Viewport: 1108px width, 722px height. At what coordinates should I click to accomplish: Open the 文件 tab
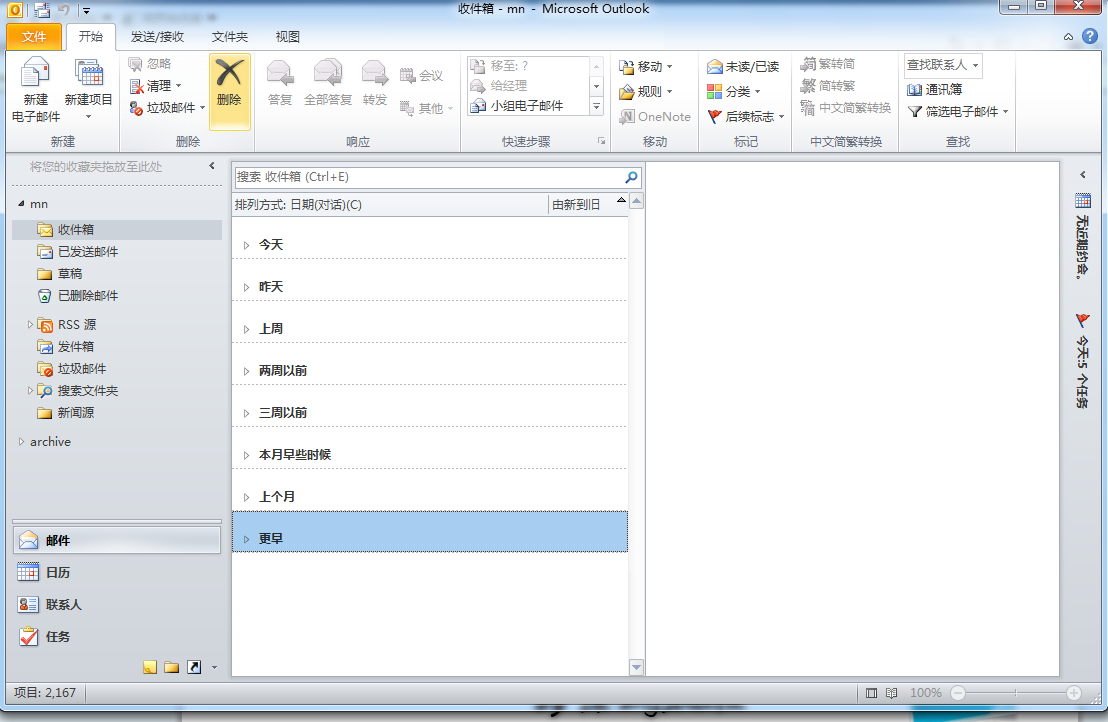(34, 37)
